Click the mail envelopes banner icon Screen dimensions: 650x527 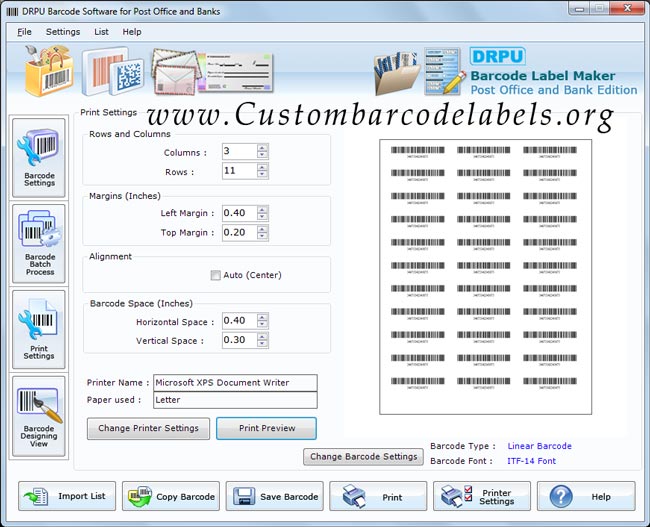[176, 71]
